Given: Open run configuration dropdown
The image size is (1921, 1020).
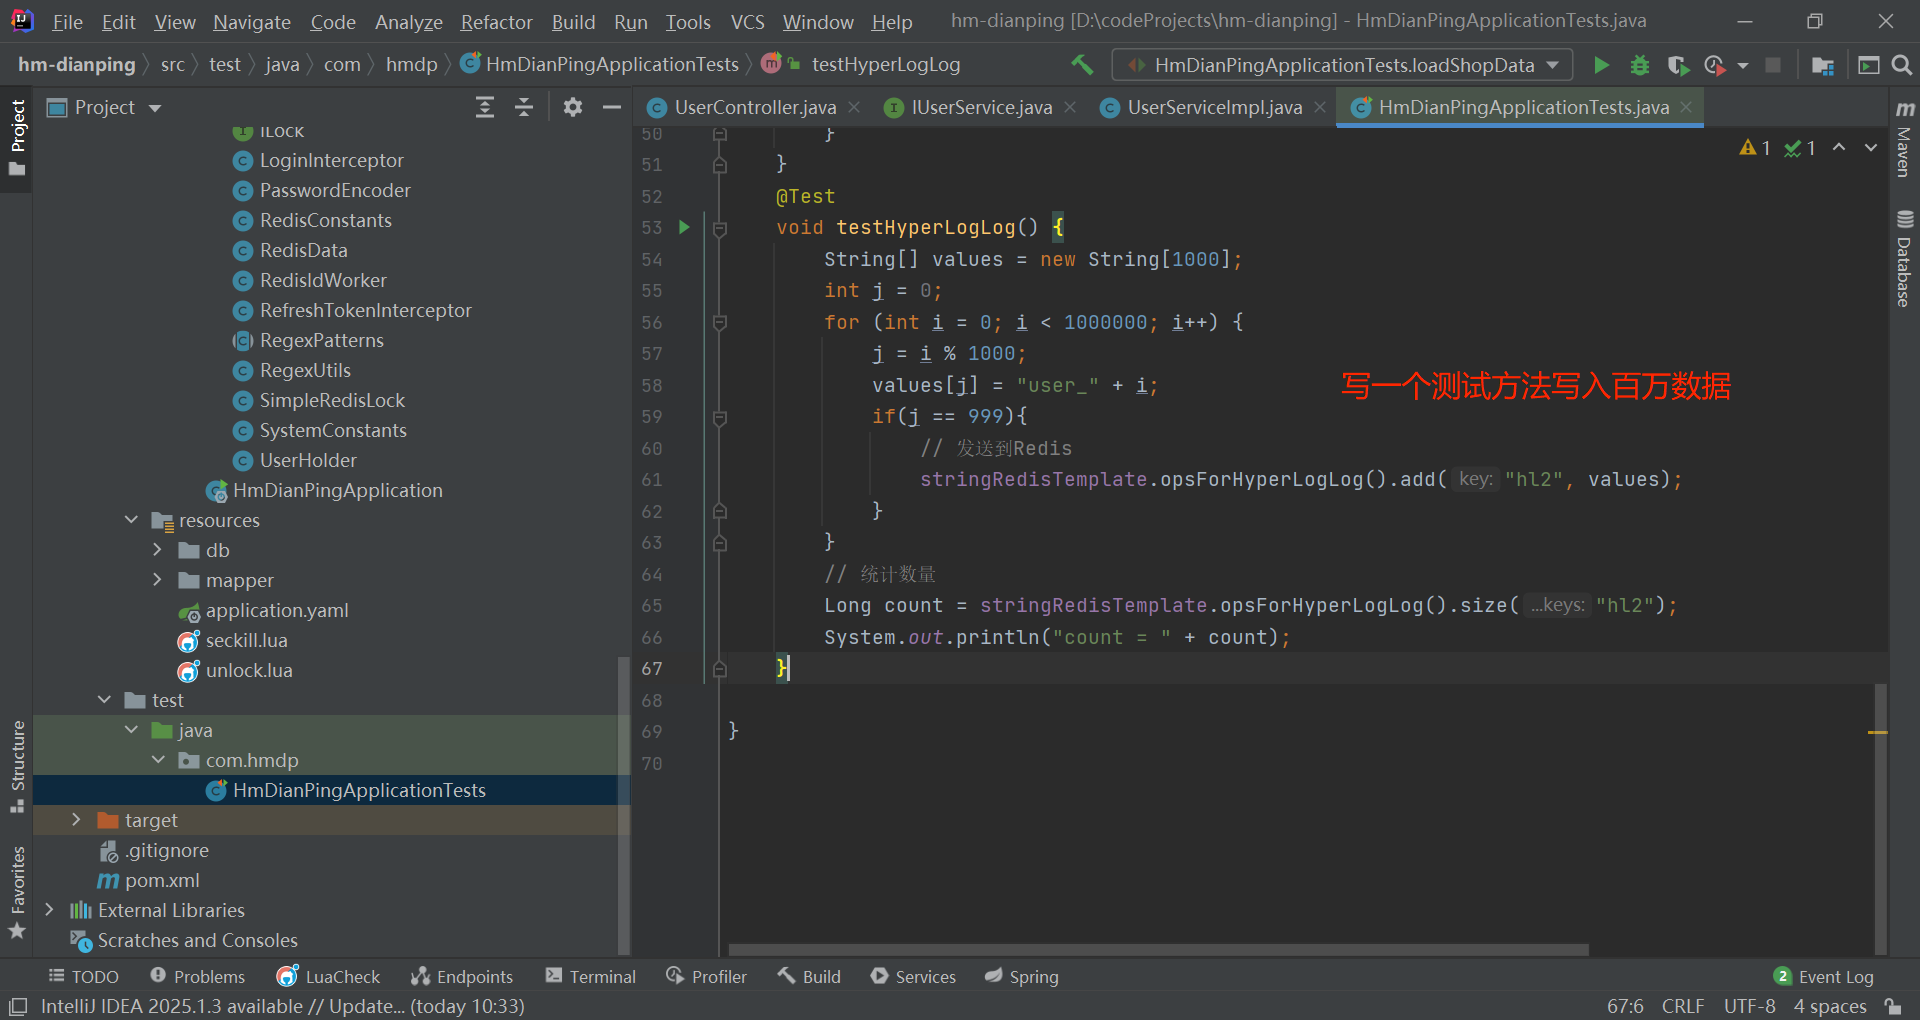Looking at the screenshot, I should click(1342, 65).
